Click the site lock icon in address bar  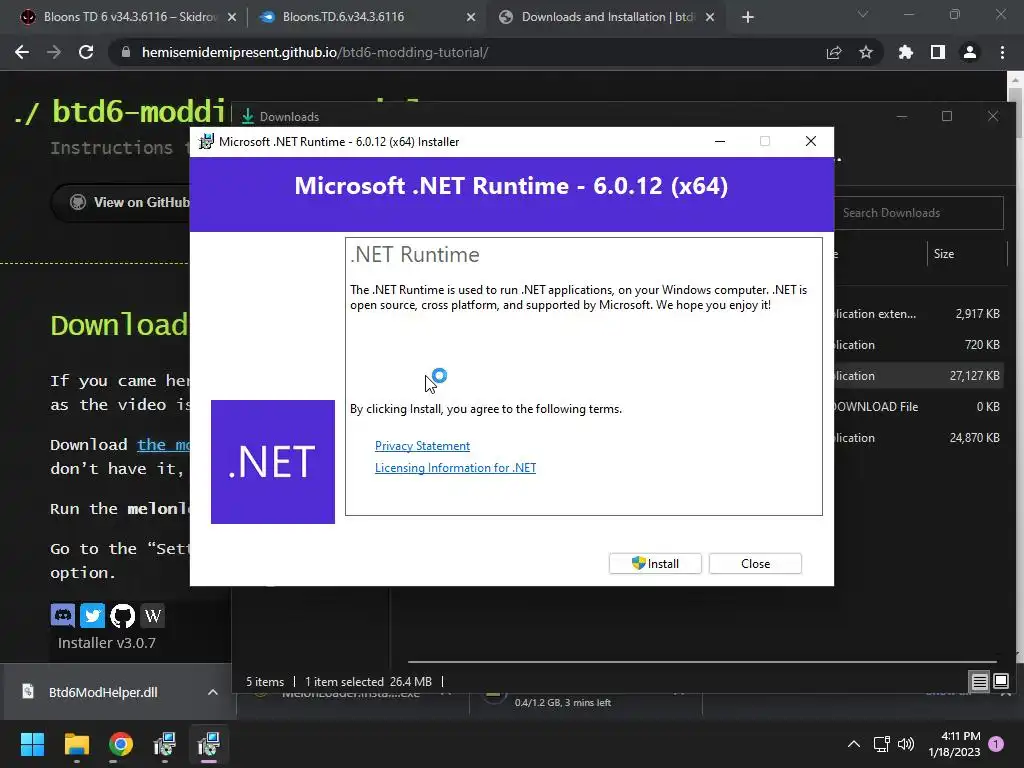click(x=126, y=52)
